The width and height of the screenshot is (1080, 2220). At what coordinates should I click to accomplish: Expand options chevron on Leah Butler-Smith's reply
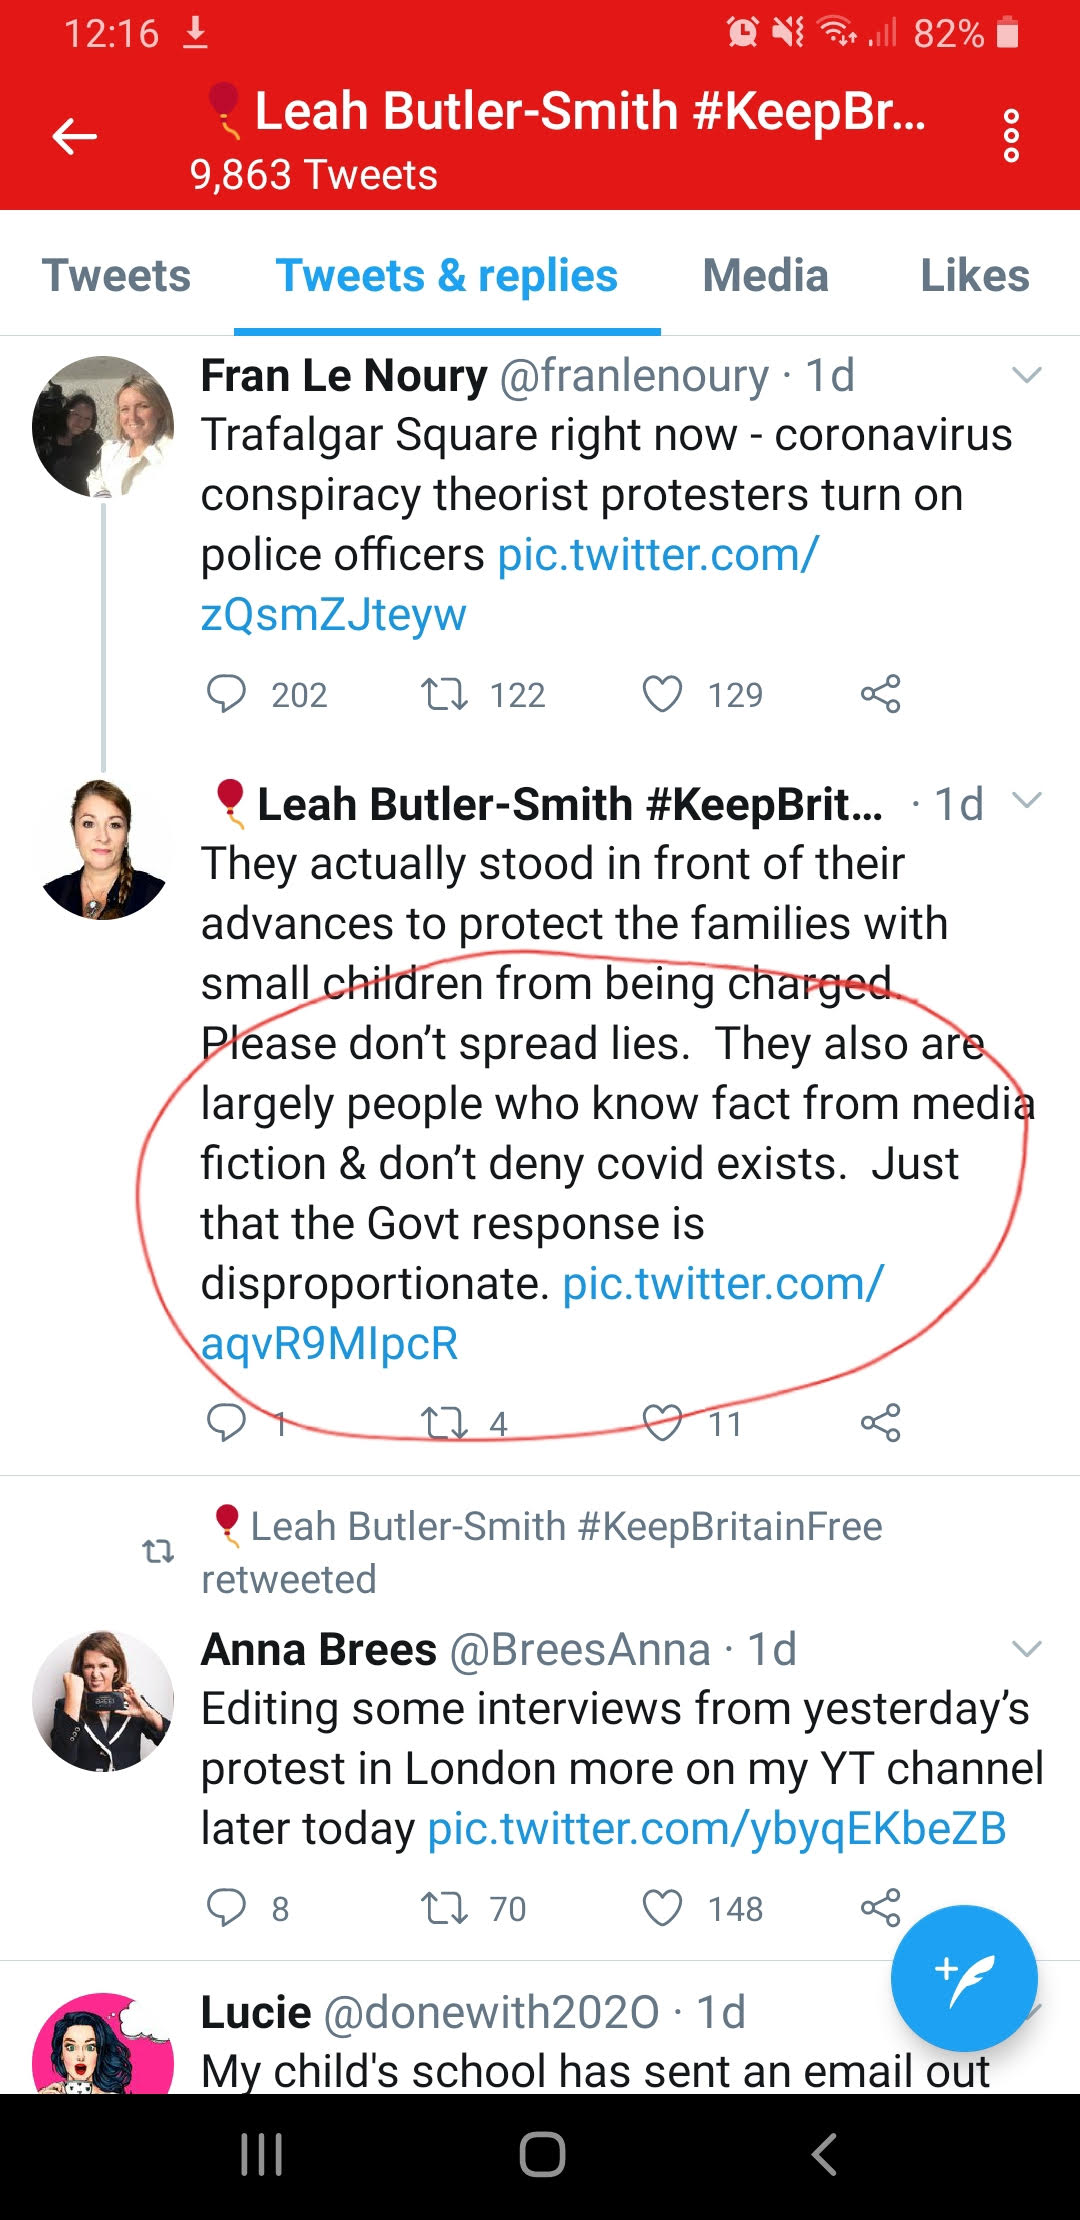[1027, 800]
